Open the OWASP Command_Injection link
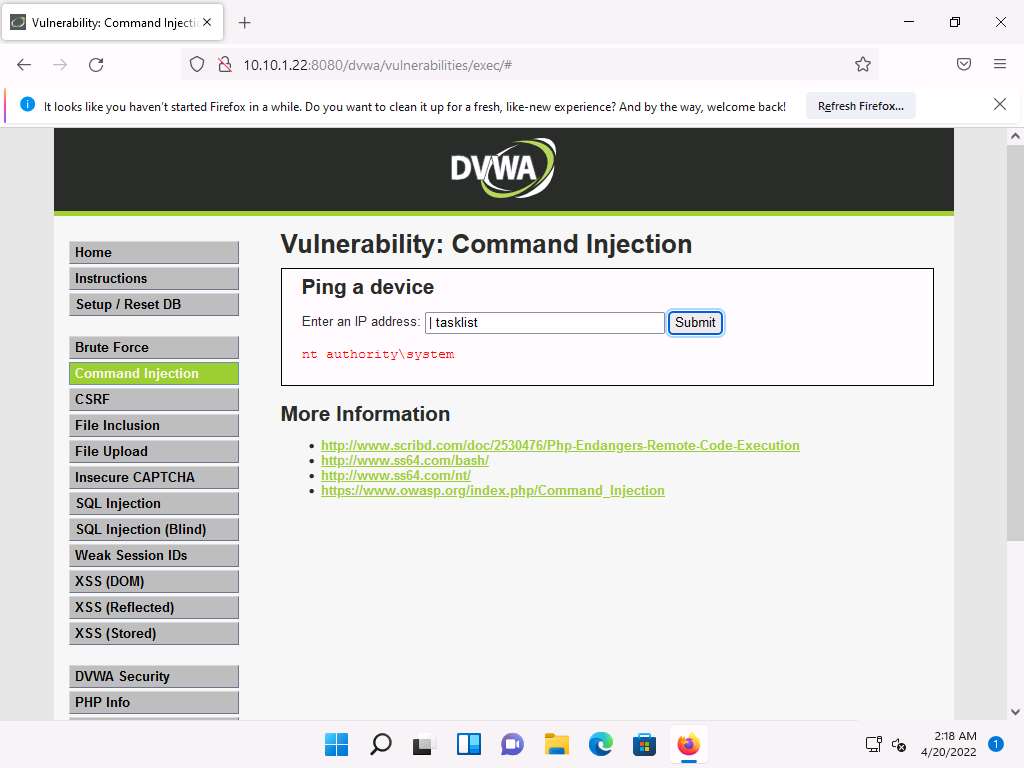Screen dimensions: 1024x768 pyautogui.click(x=492, y=490)
